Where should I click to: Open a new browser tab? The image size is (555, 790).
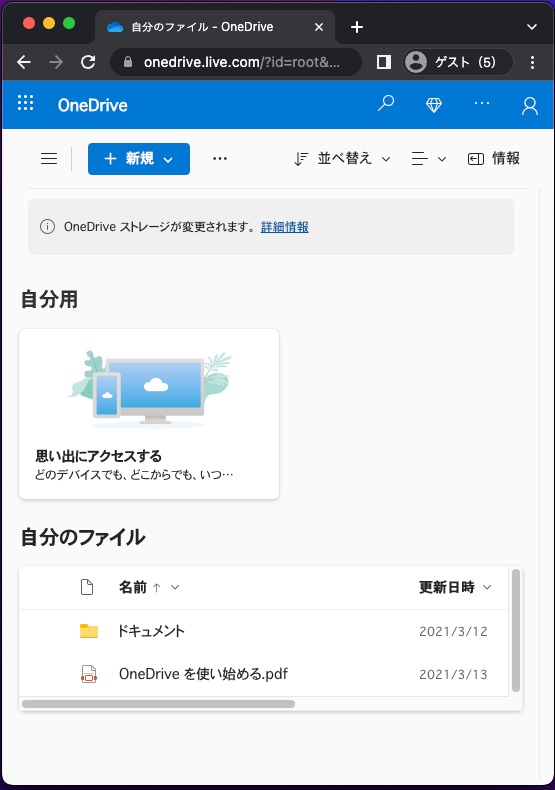click(357, 27)
